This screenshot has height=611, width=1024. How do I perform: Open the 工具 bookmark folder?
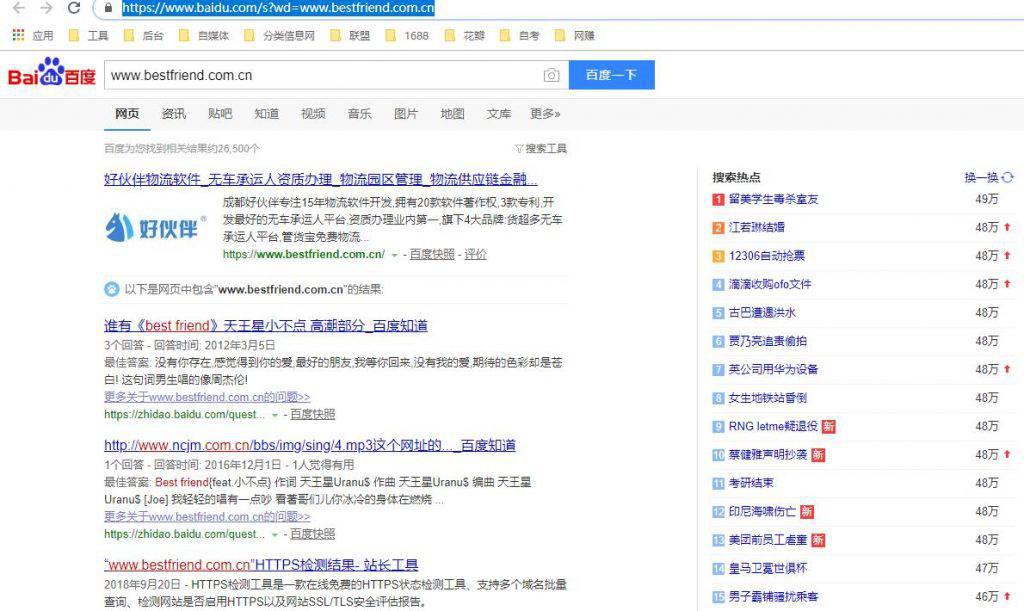[x=89, y=35]
